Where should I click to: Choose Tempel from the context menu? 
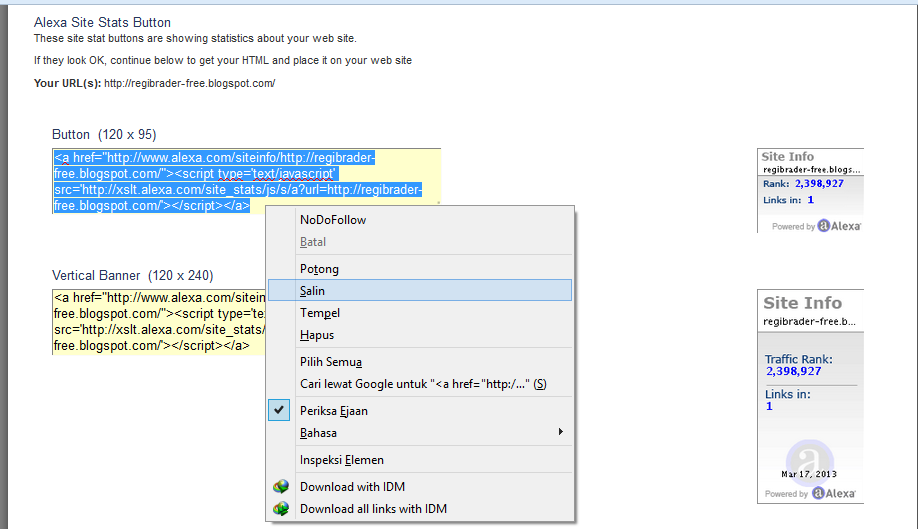(420, 312)
